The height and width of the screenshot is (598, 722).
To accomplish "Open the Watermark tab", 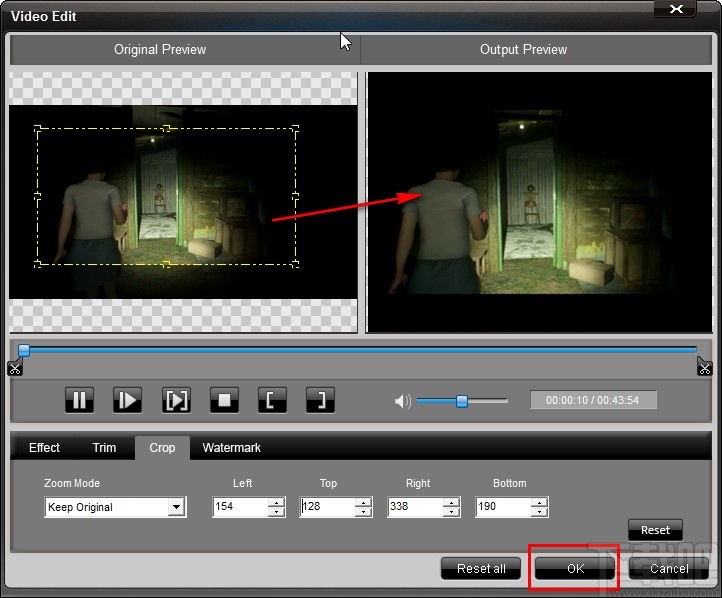I will click(x=232, y=447).
